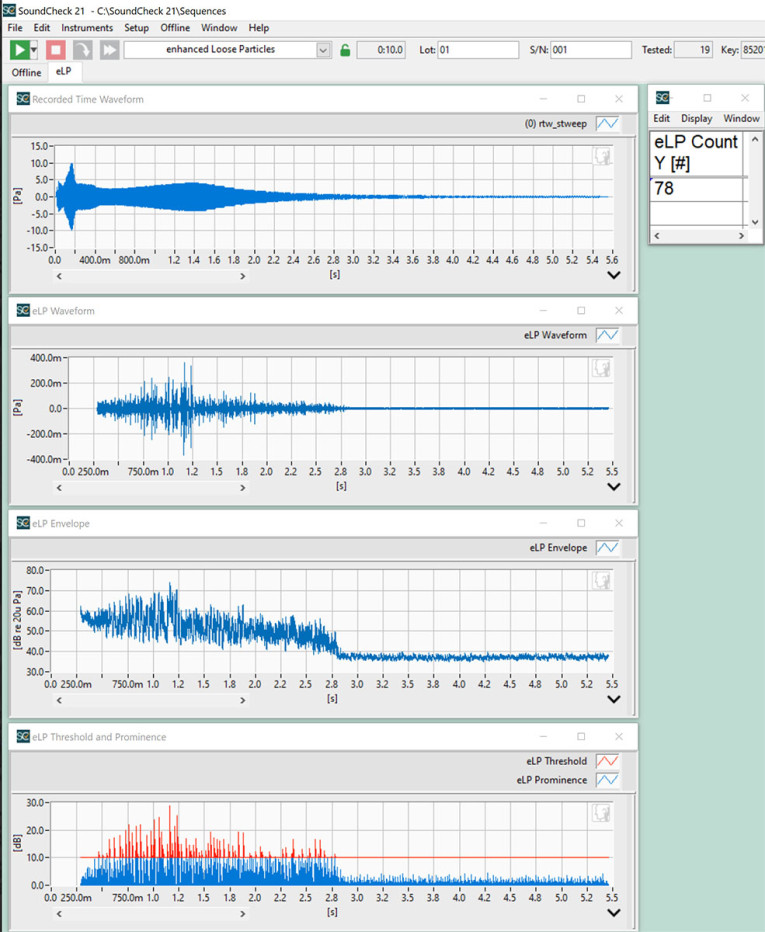Screen dimensions: 765x932
Task: Open the enhanced Loose Particles sequence dropdown
Action: click(323, 50)
